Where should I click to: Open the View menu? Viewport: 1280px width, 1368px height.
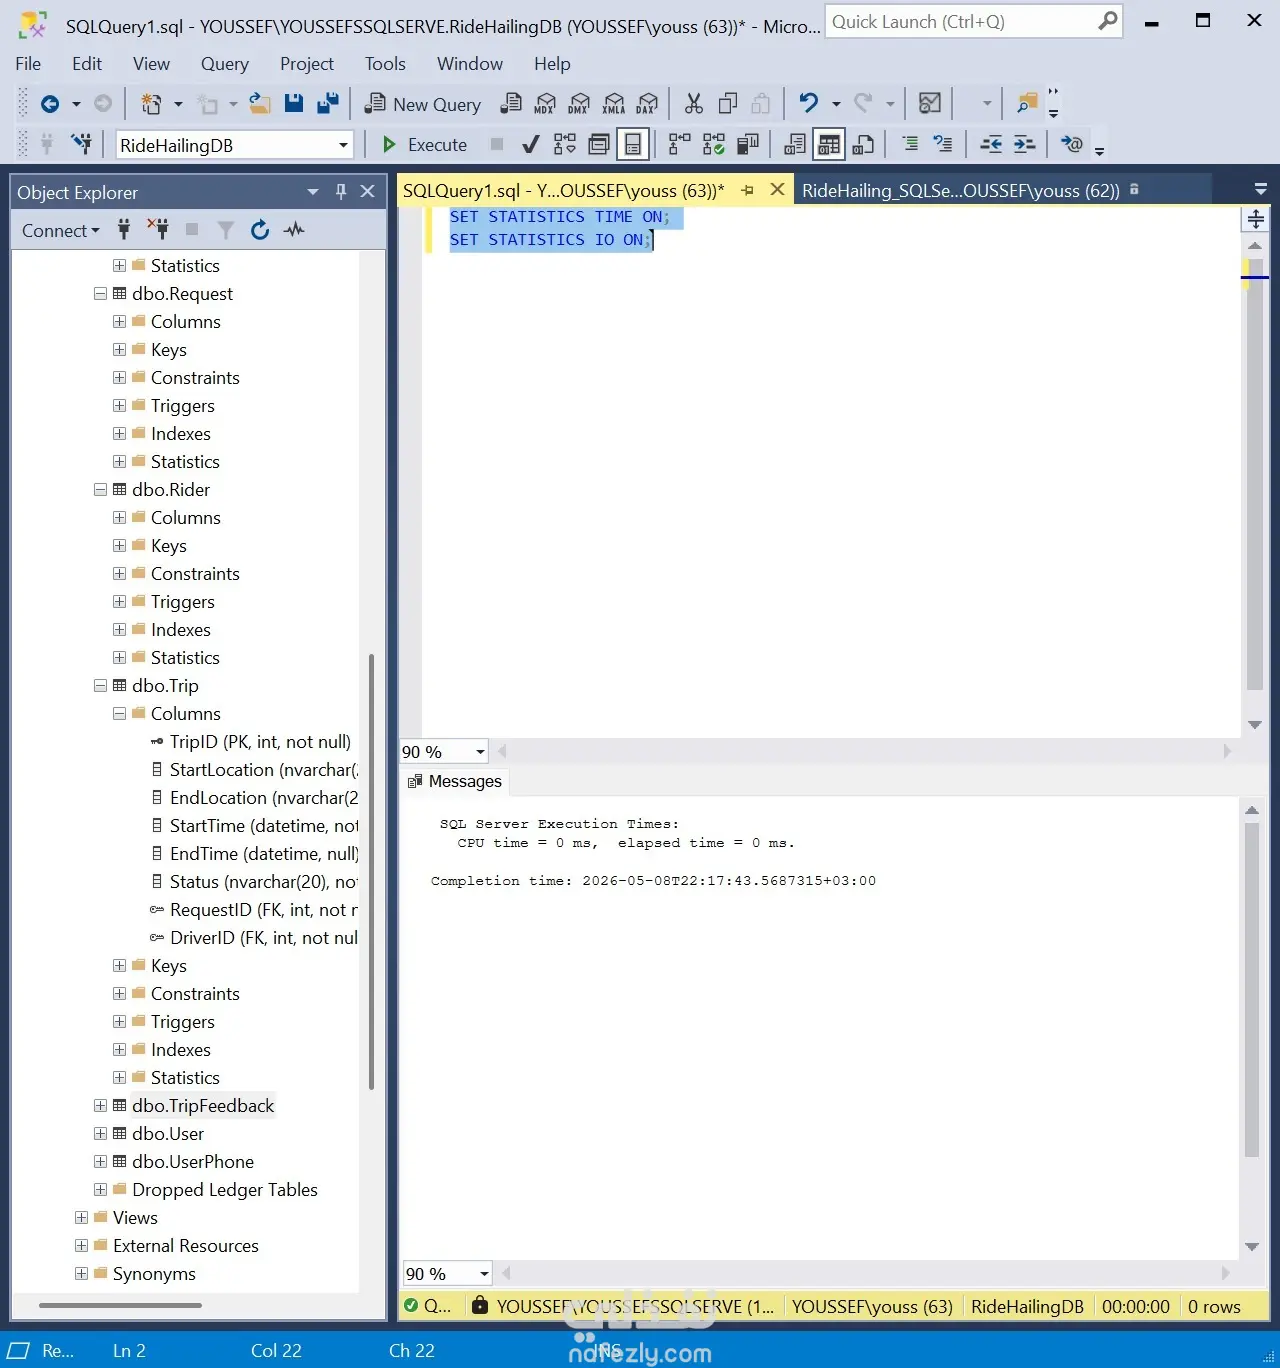[151, 64]
